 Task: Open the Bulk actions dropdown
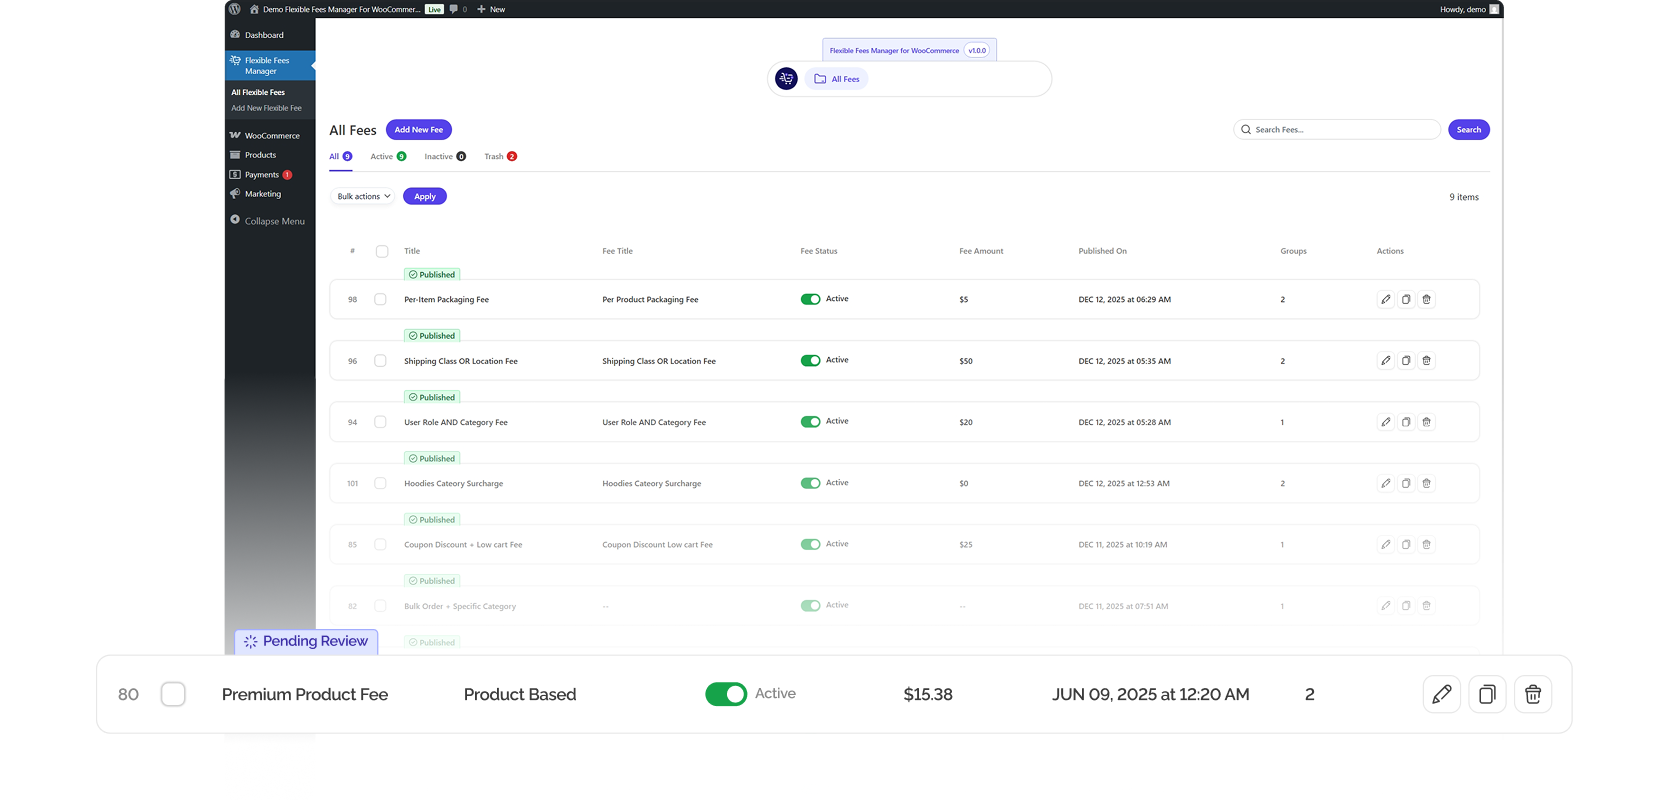pos(363,197)
